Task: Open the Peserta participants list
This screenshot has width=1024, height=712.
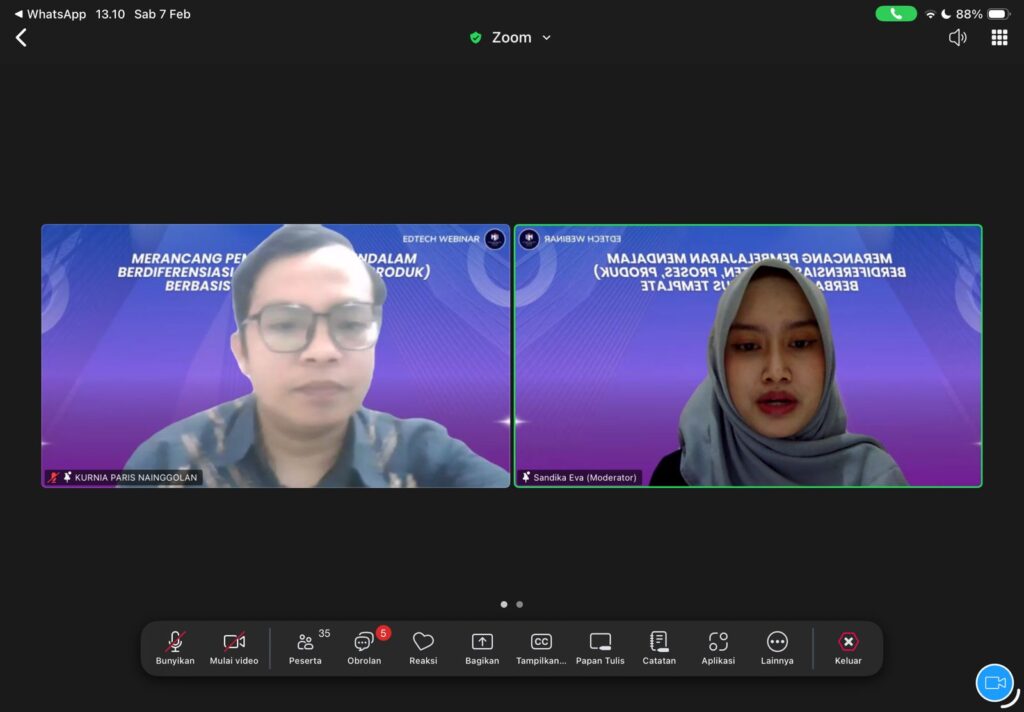Action: tap(306, 647)
